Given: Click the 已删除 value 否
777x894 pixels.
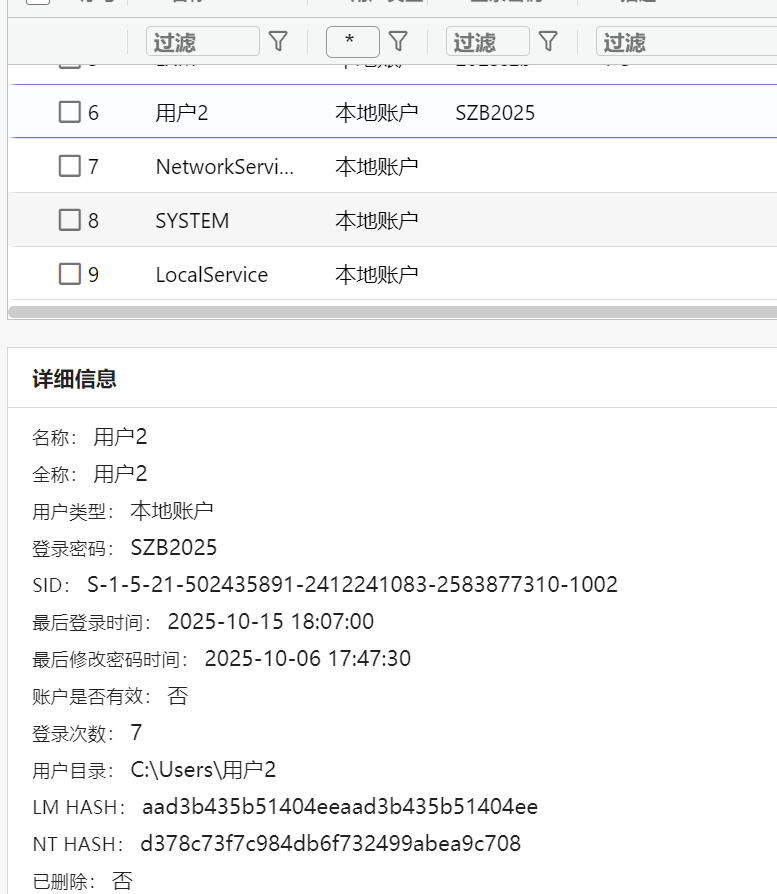Looking at the screenshot, I should (122, 881).
